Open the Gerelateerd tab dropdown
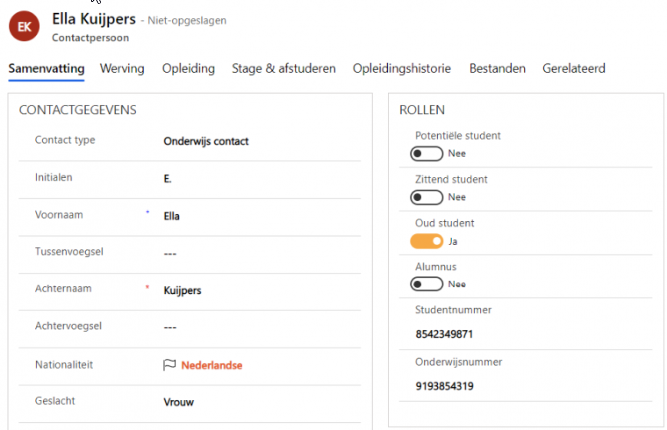 pos(573,68)
